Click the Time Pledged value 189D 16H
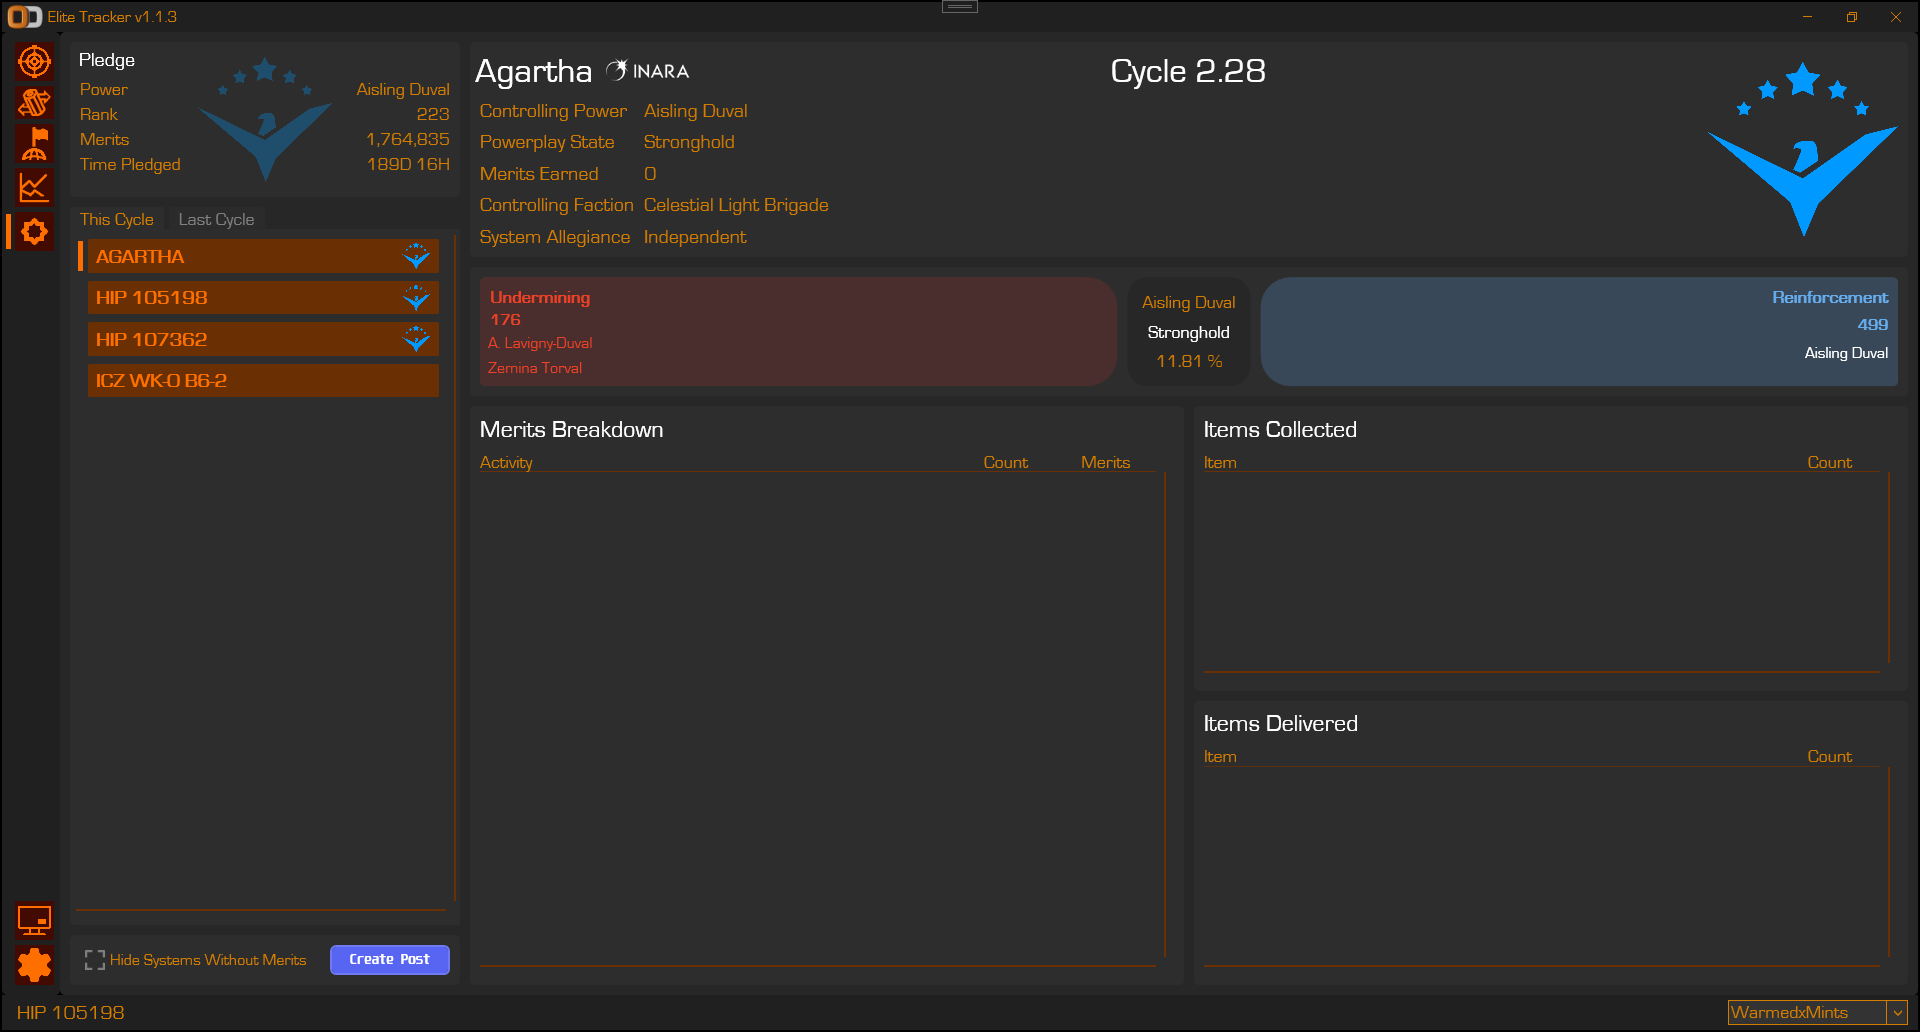Image resolution: width=1920 pixels, height=1032 pixels. (x=408, y=164)
